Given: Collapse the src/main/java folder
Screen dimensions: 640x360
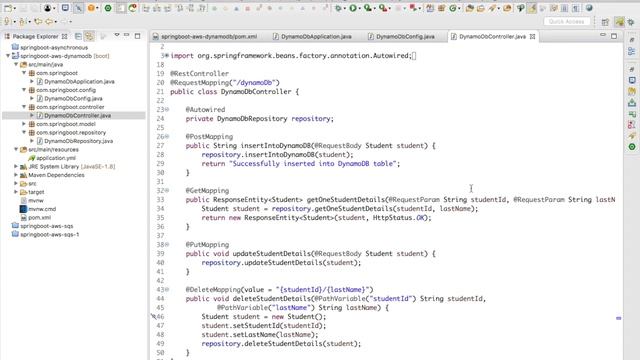Looking at the screenshot, I should tap(16, 64).
